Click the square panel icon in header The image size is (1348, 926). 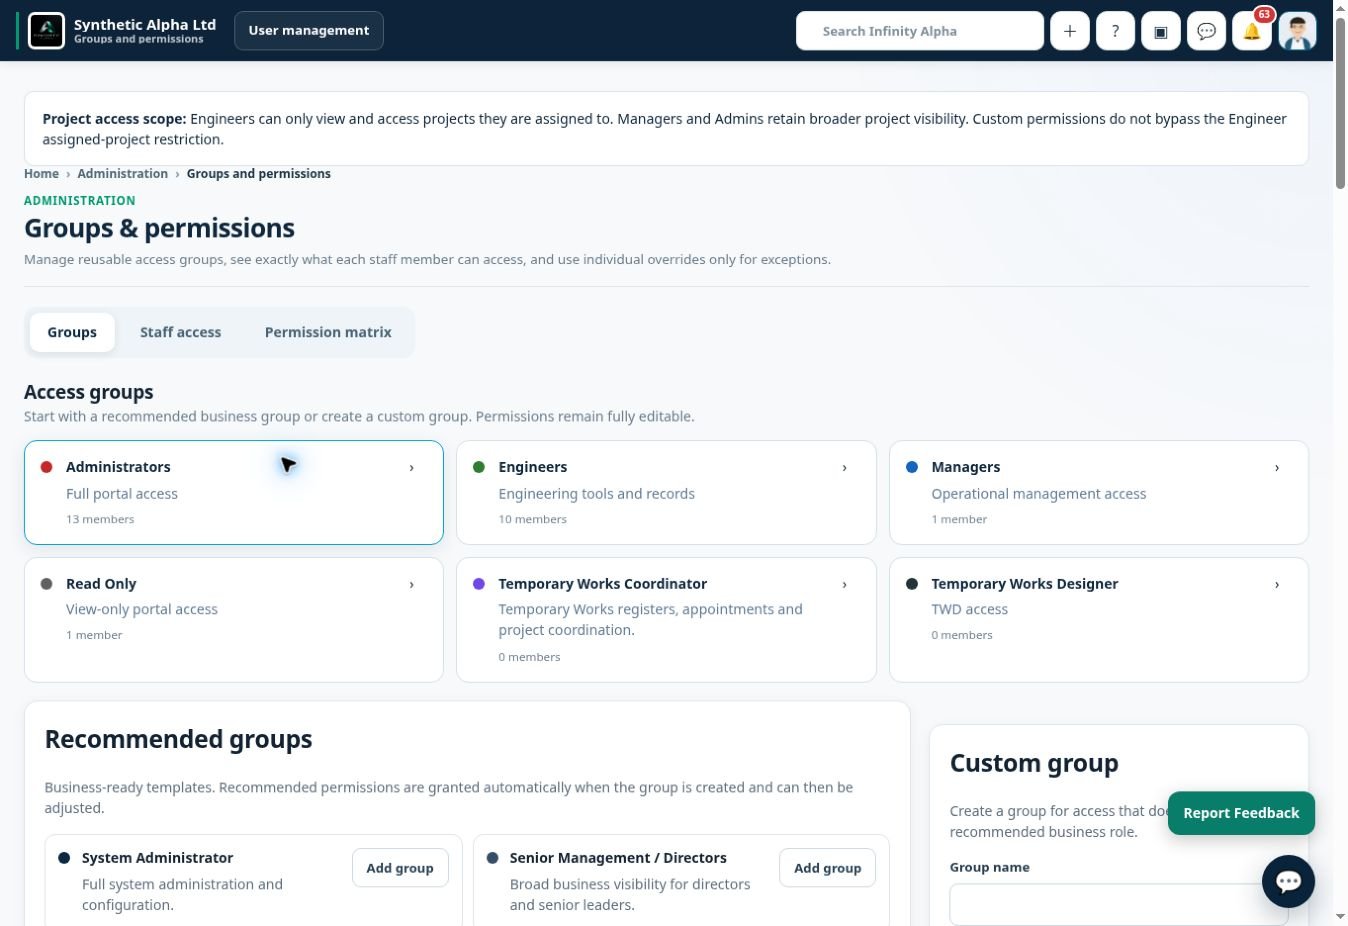coord(1161,31)
